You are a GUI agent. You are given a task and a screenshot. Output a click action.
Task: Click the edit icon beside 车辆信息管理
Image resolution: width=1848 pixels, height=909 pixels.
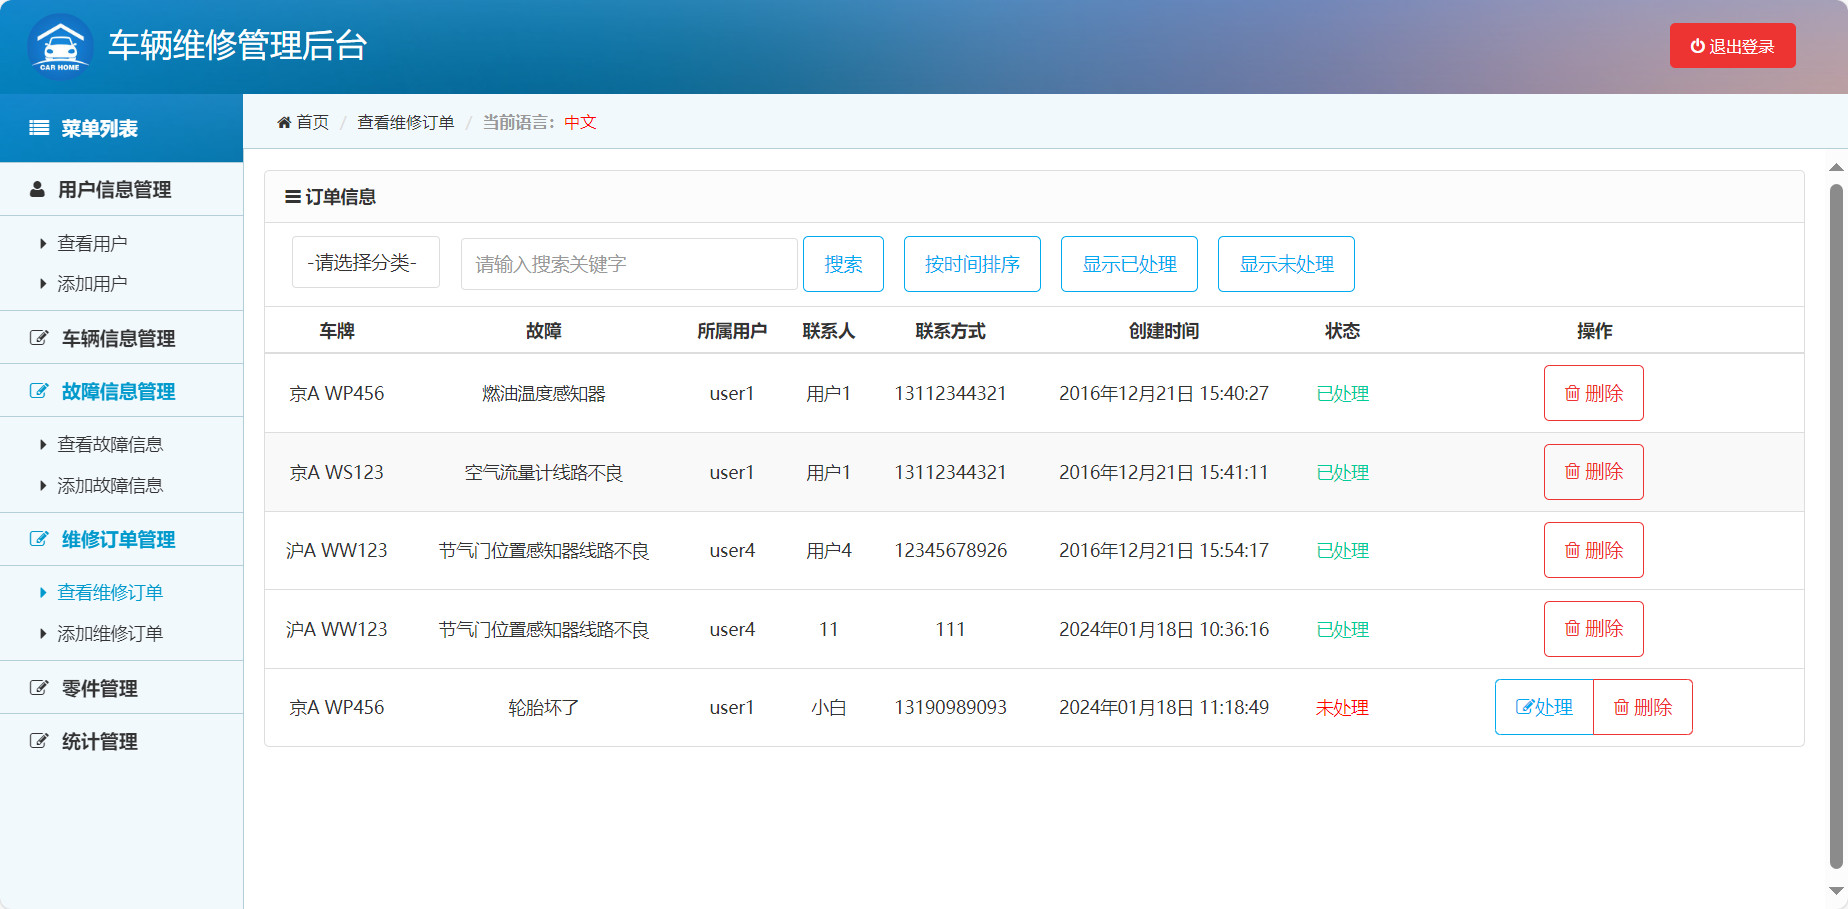tap(39, 338)
